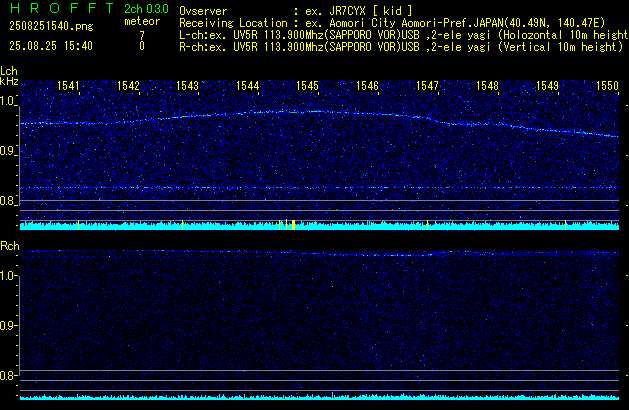
Task: Click the Lch 0.9 kHz axis label
Action: click(x=7, y=151)
